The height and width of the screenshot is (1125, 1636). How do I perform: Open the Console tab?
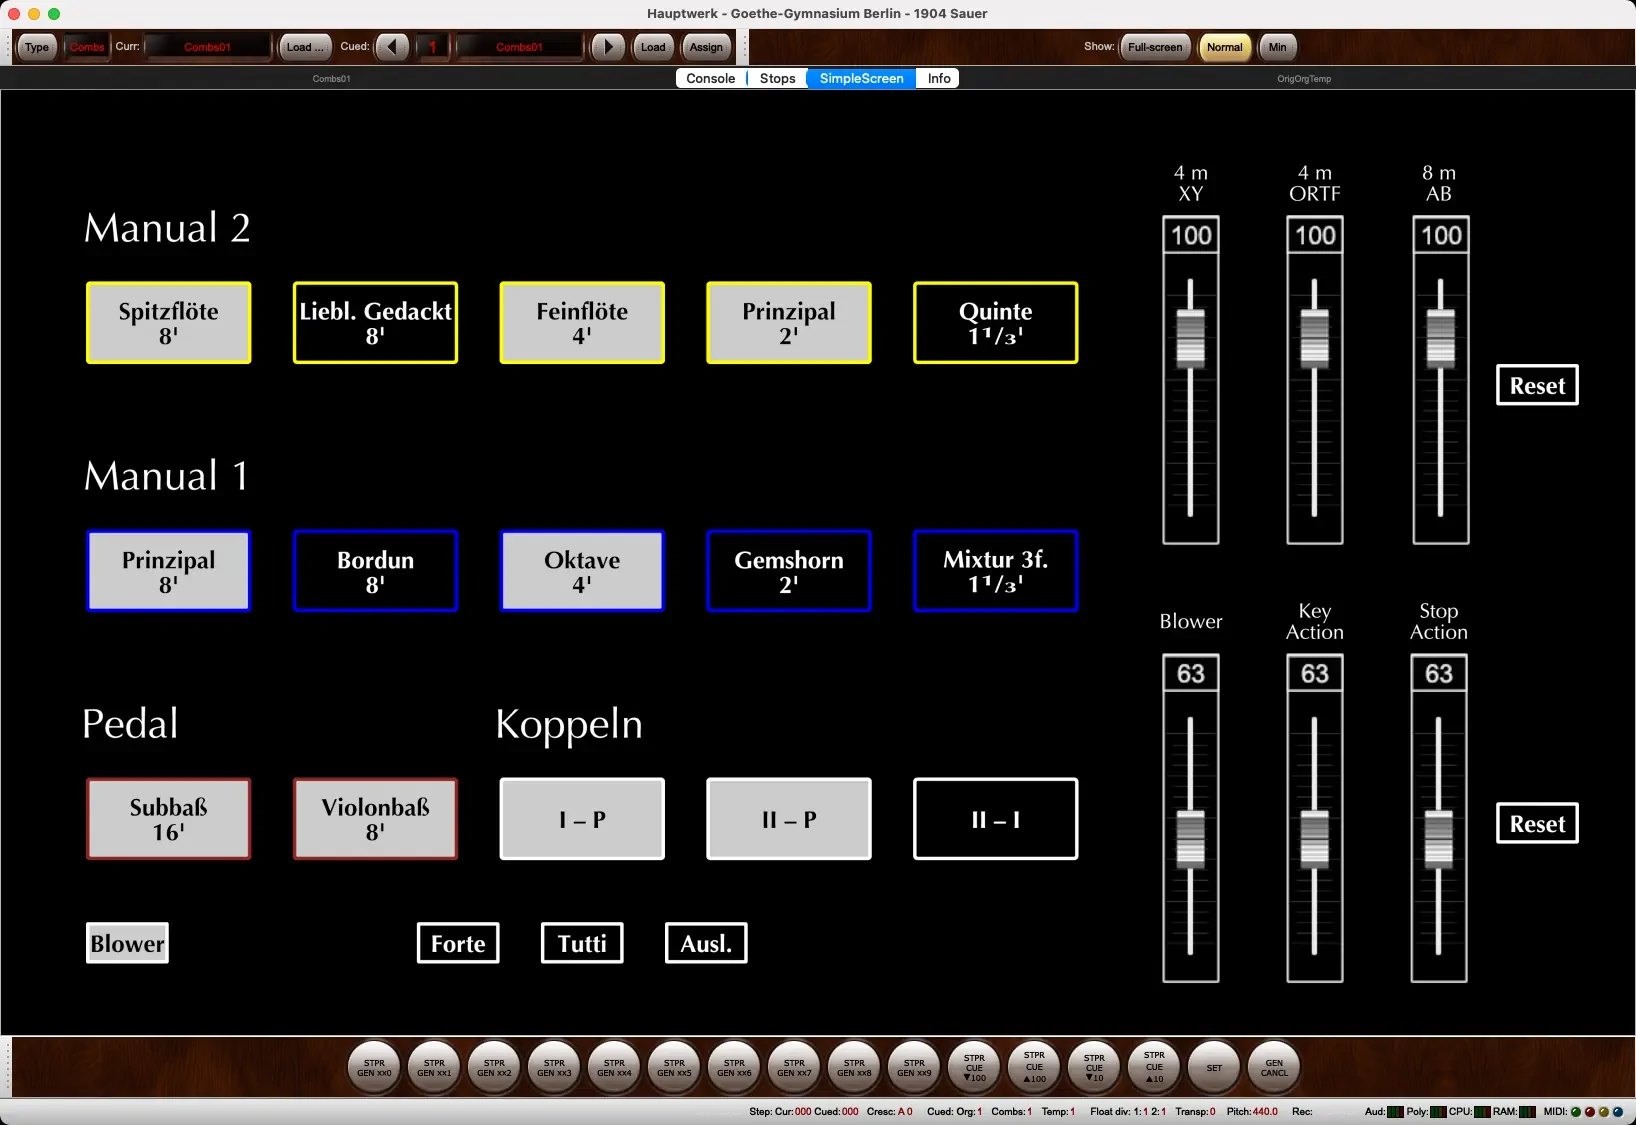[711, 78]
